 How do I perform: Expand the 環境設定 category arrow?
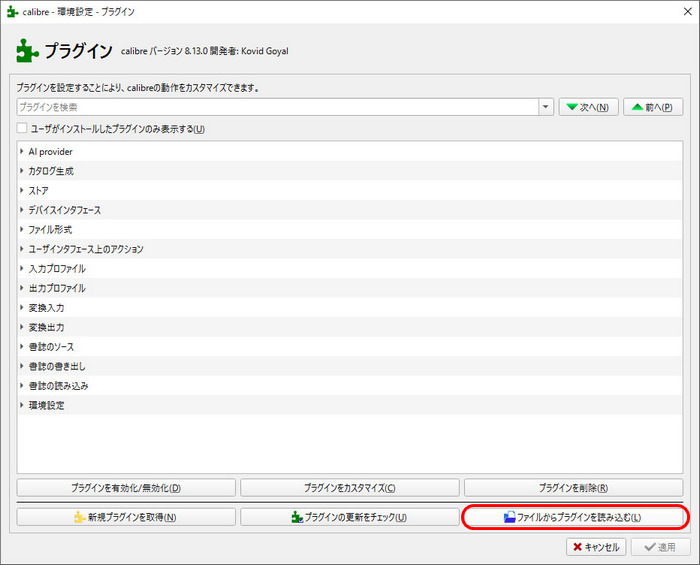click(x=21, y=405)
